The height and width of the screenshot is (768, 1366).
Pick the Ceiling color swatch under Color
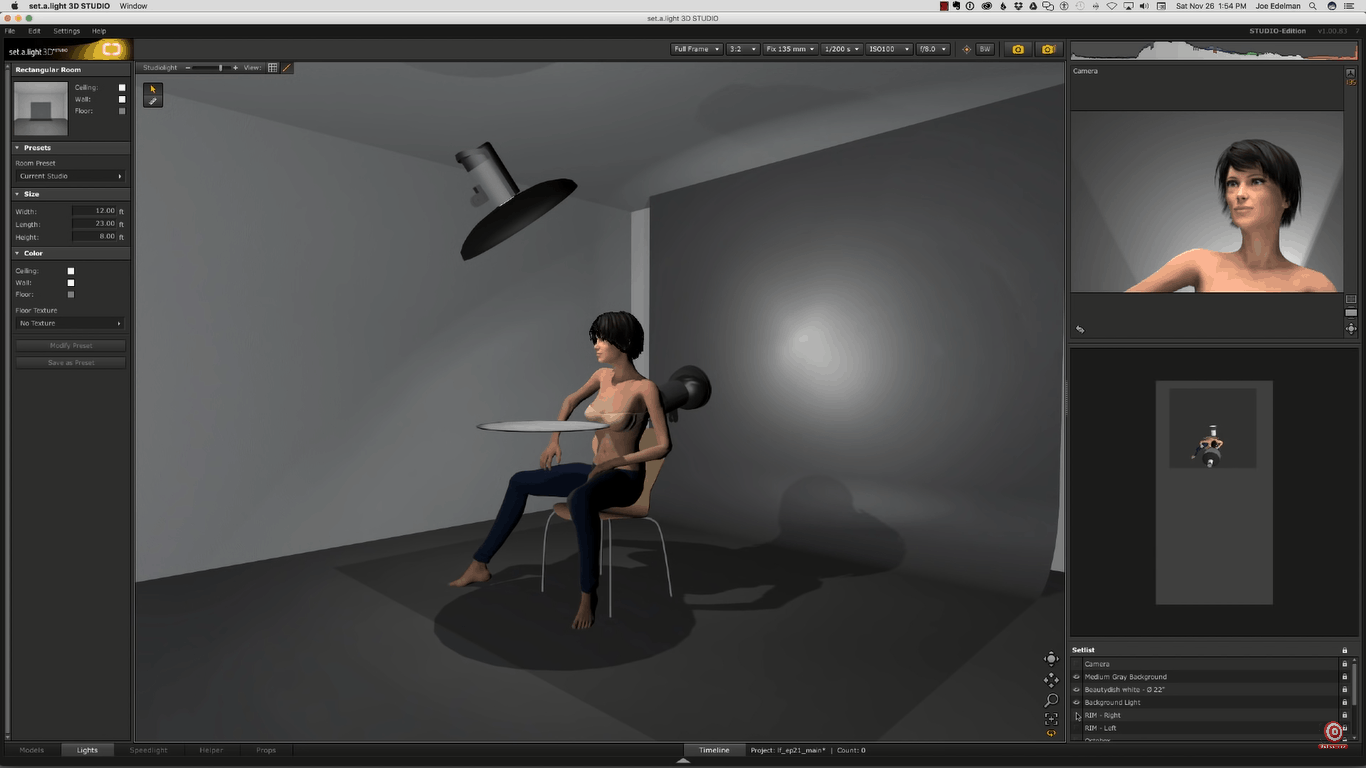[71, 271]
